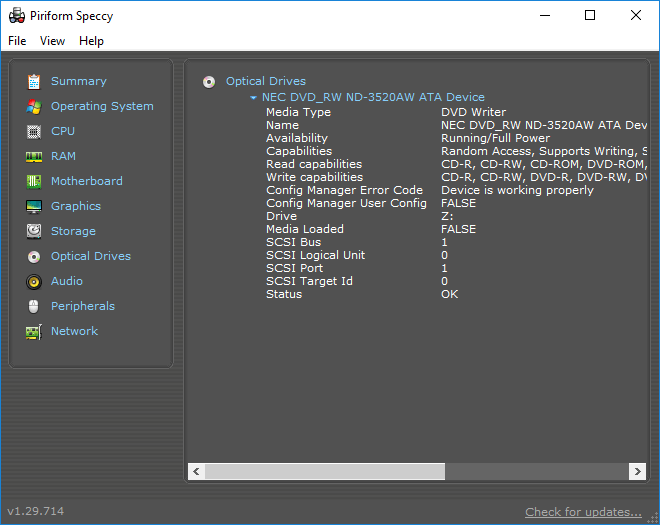Screen dimensions: 660x525
Task: Click the Drive row label
Action: pyautogui.click(x=282, y=216)
